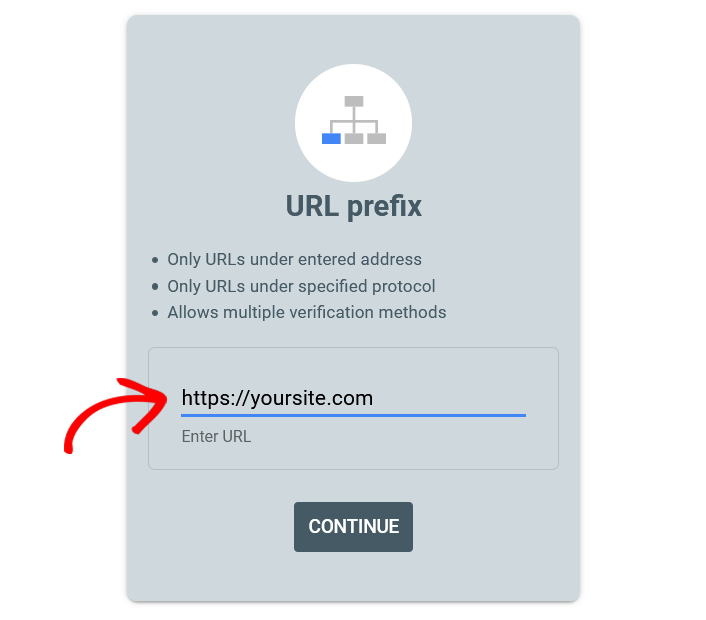Screen dimensions: 706x620
Task: Click the Enter URL helper label
Action: pyautogui.click(x=216, y=436)
